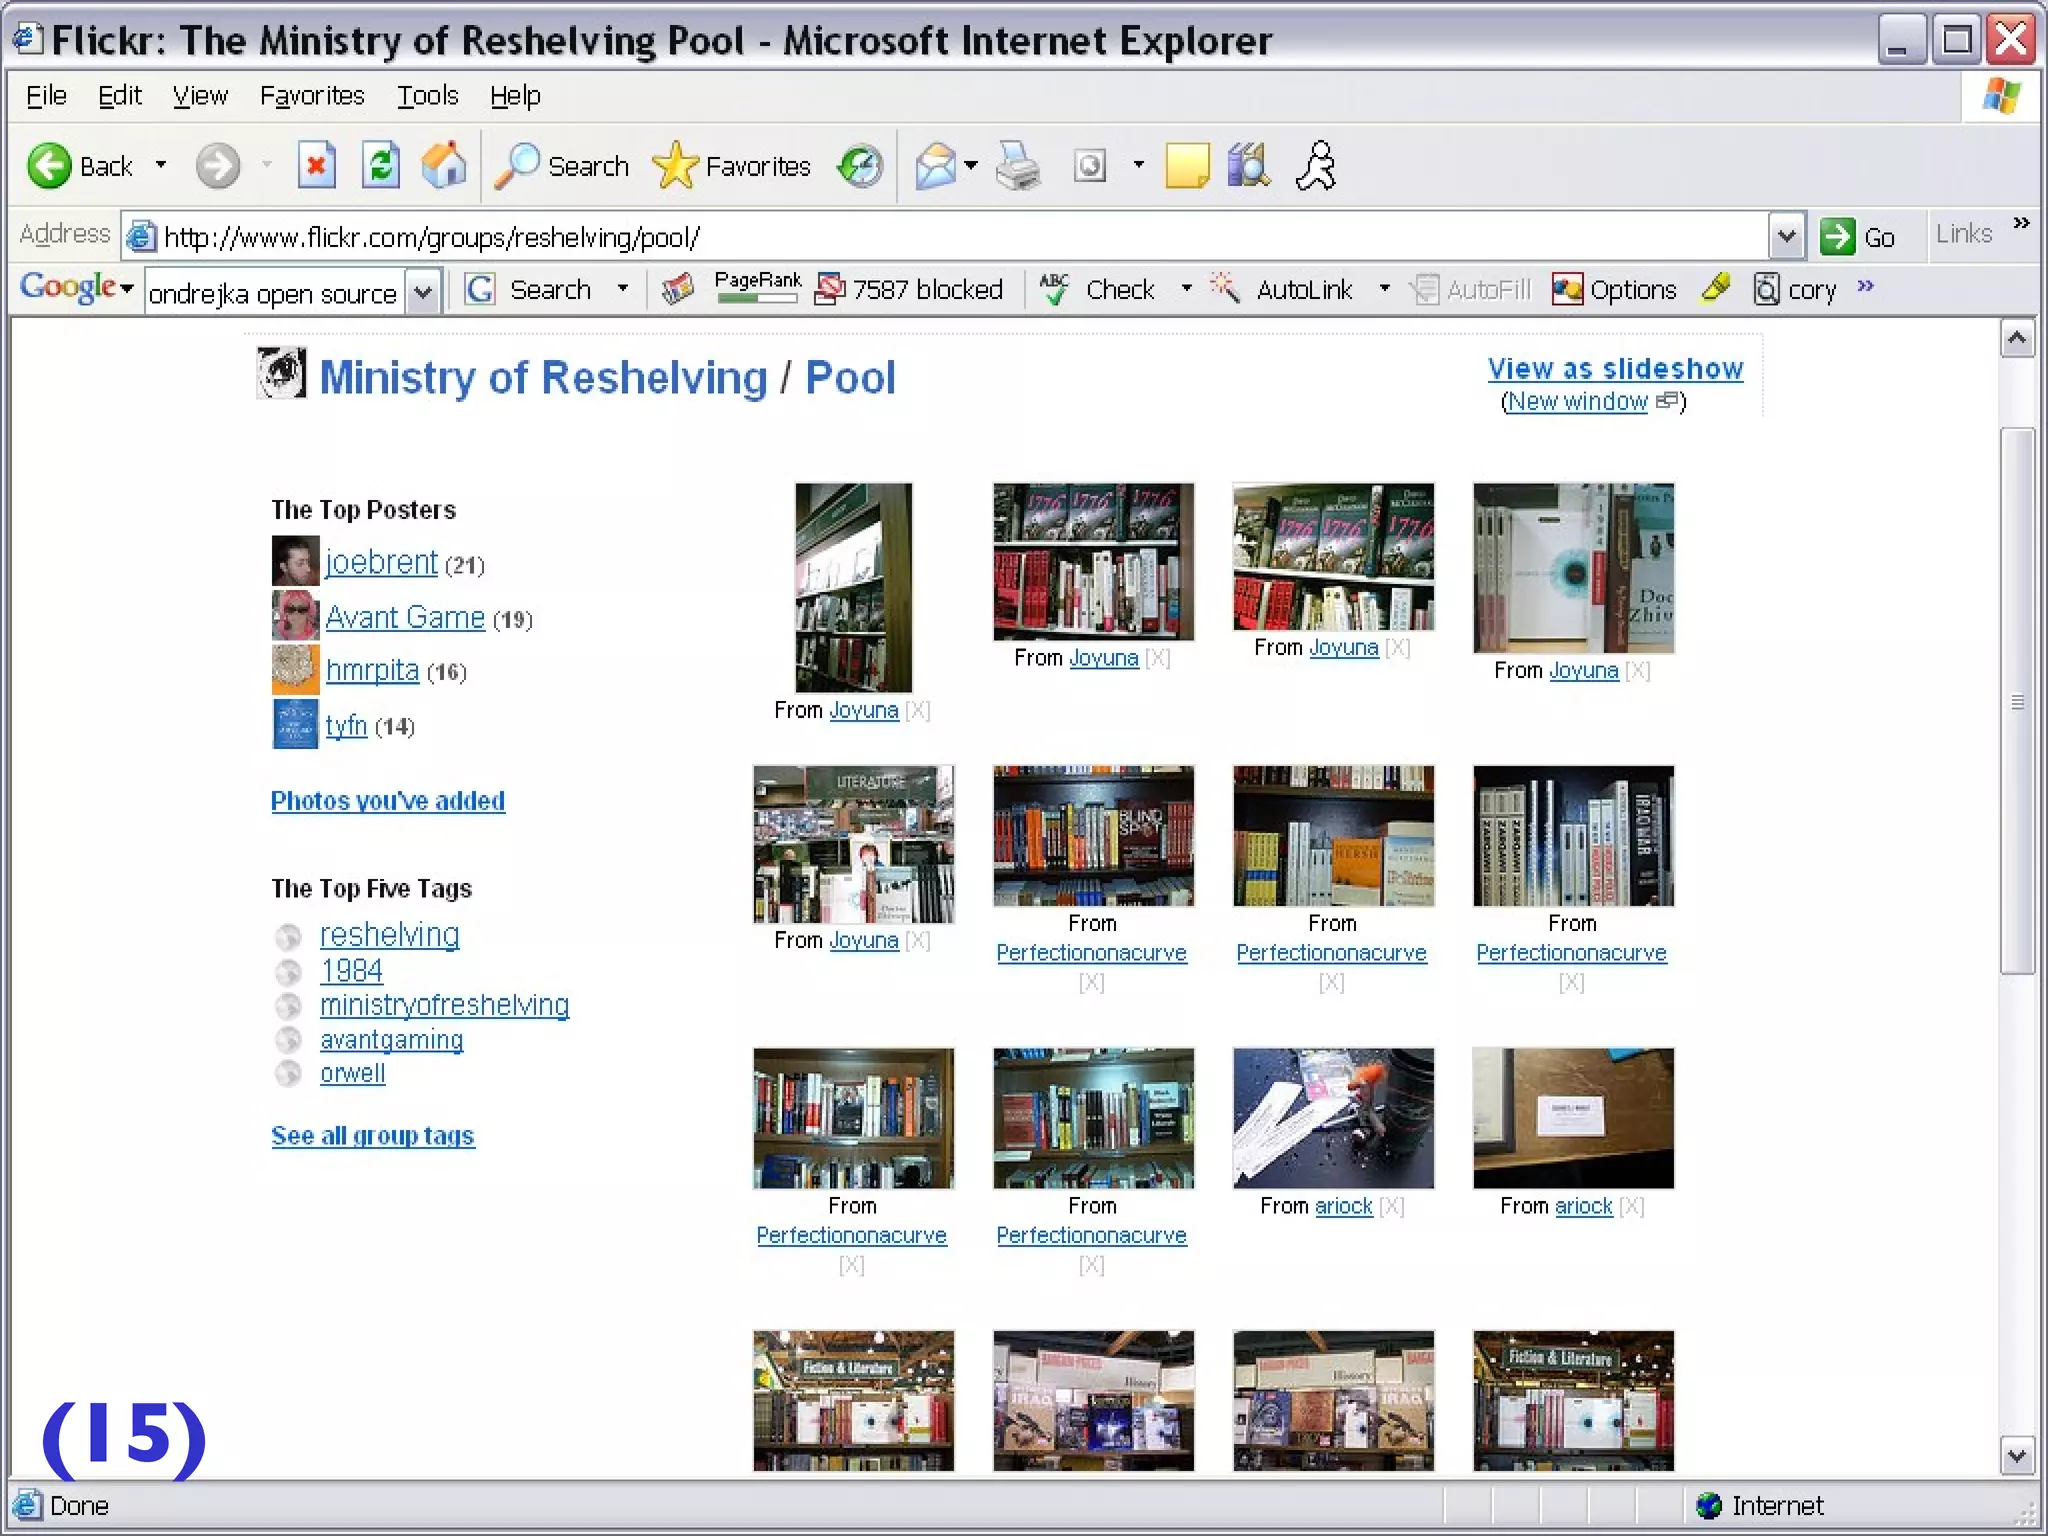Click the Stop loading red X icon

tap(316, 165)
